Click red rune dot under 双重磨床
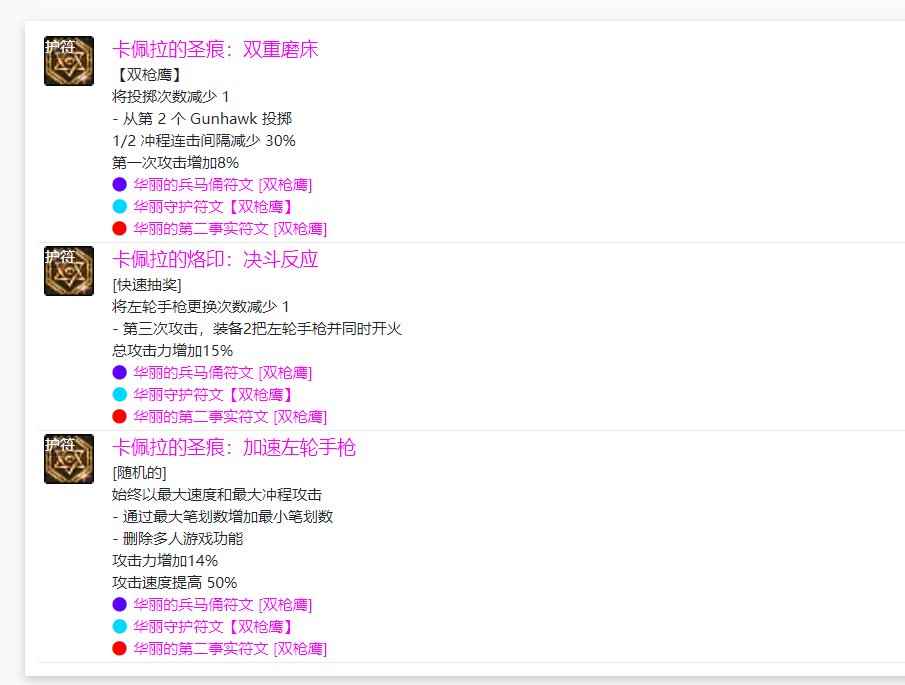This screenshot has height=685, width=905. [x=119, y=229]
